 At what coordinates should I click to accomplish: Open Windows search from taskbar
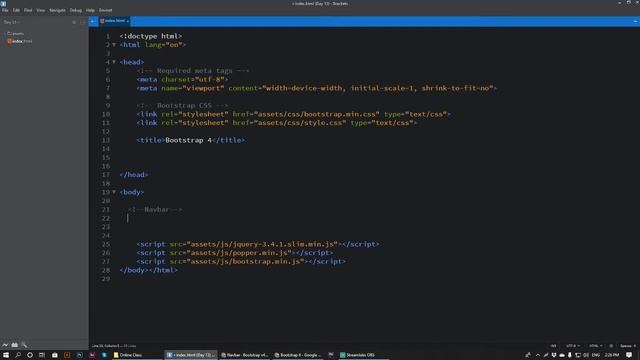pyautogui.click(x=18, y=355)
